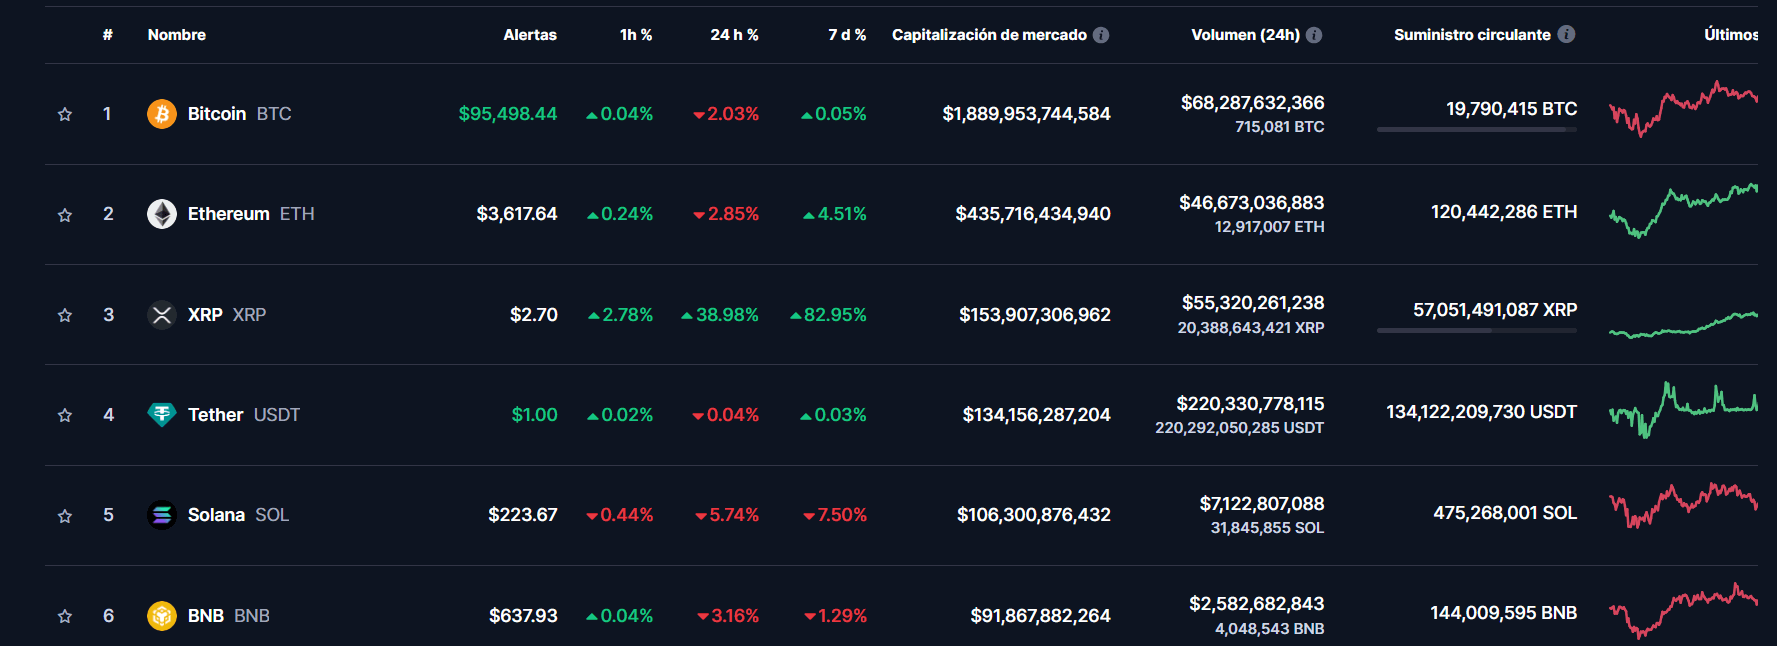Open Solana volume $7,122,807,088

click(x=1262, y=504)
